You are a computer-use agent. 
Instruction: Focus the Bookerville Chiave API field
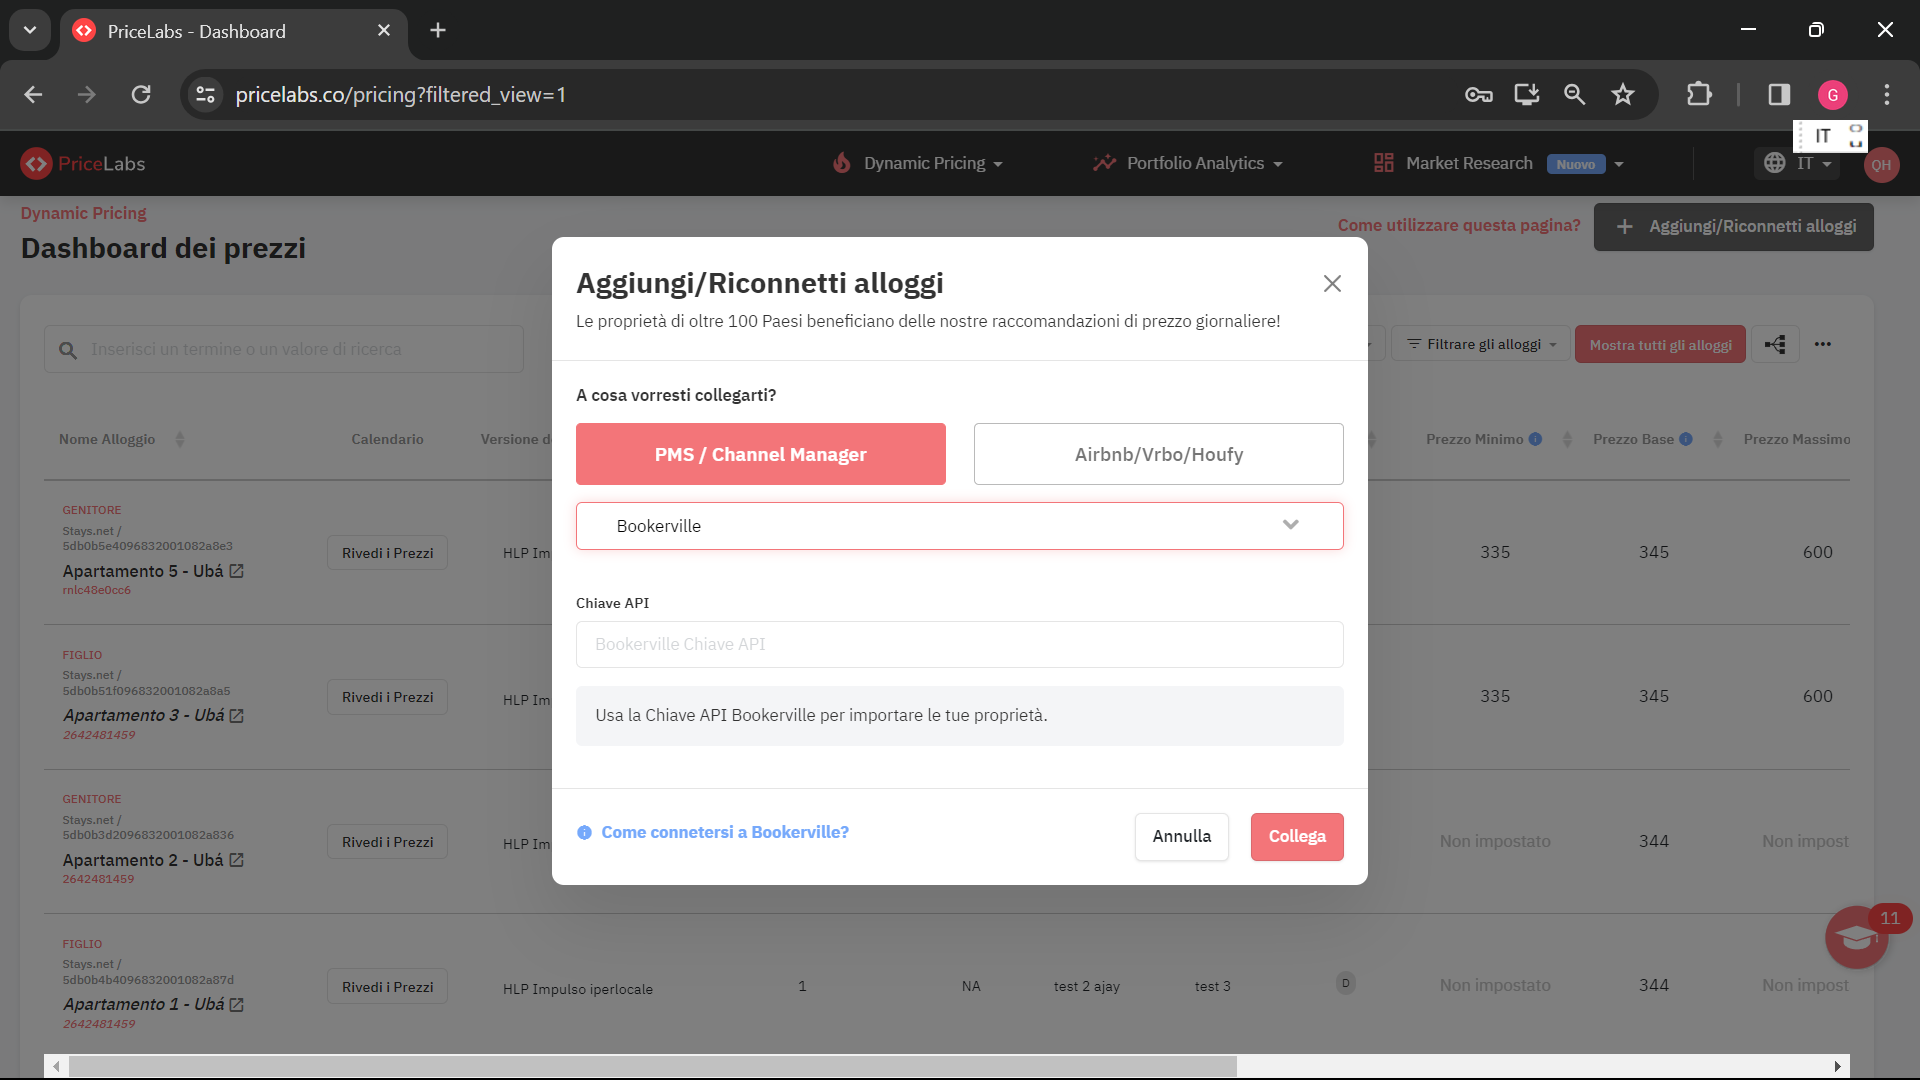coord(960,644)
